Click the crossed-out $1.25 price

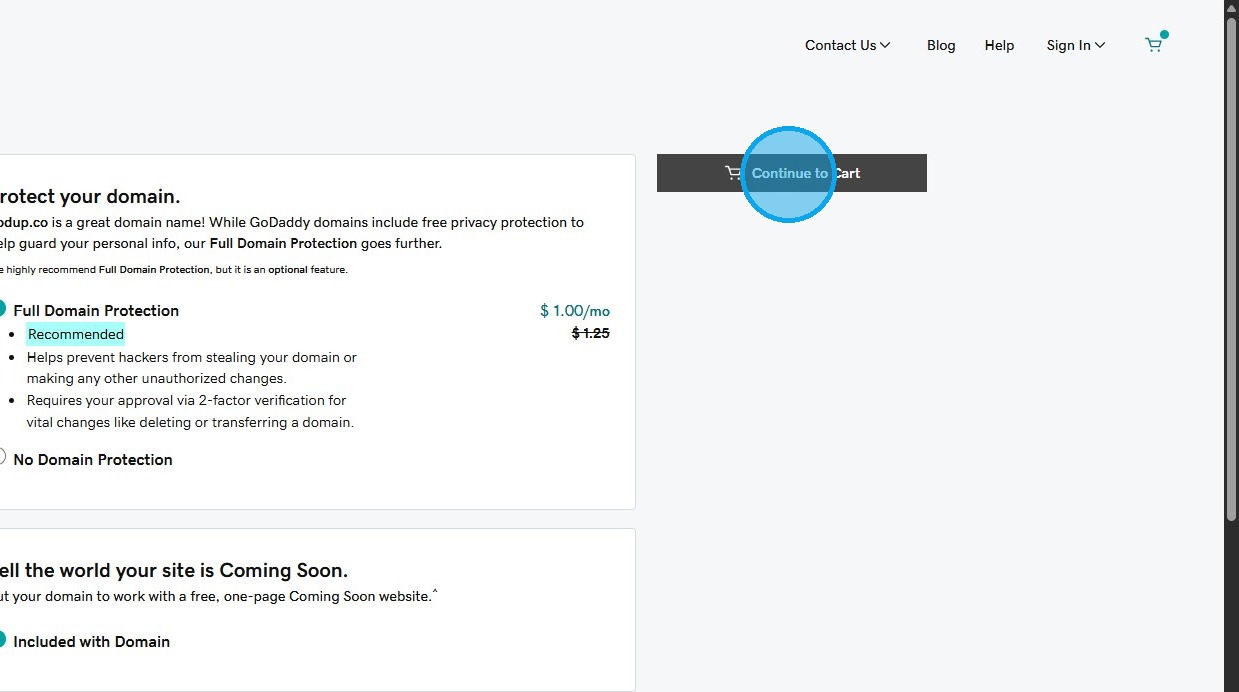[590, 333]
